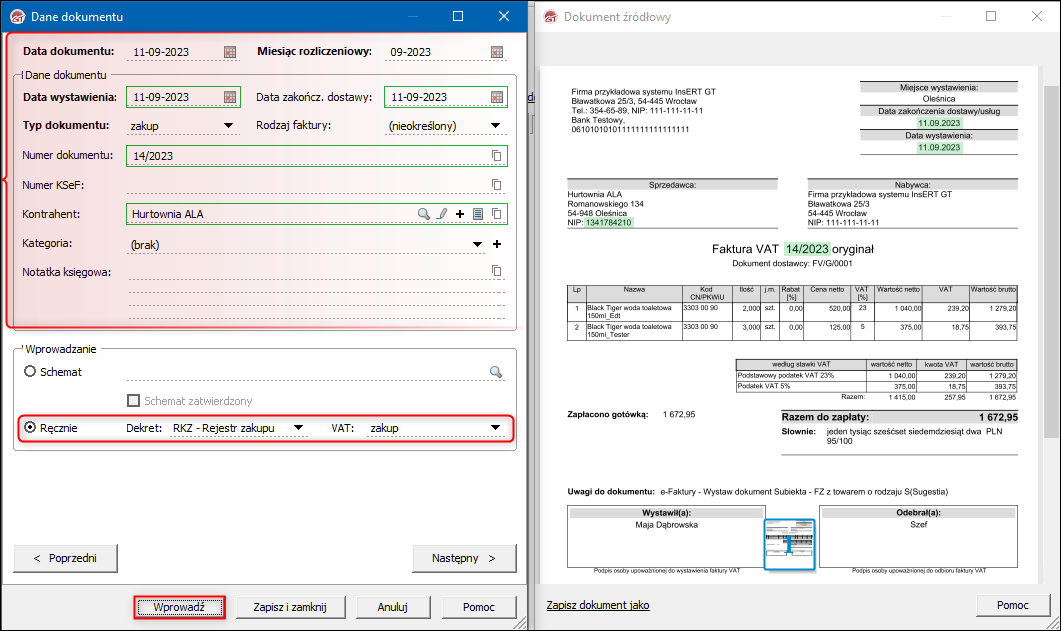1061x631 pixels.
Task: Open the kontrahent list icon
Action: [x=478, y=213]
